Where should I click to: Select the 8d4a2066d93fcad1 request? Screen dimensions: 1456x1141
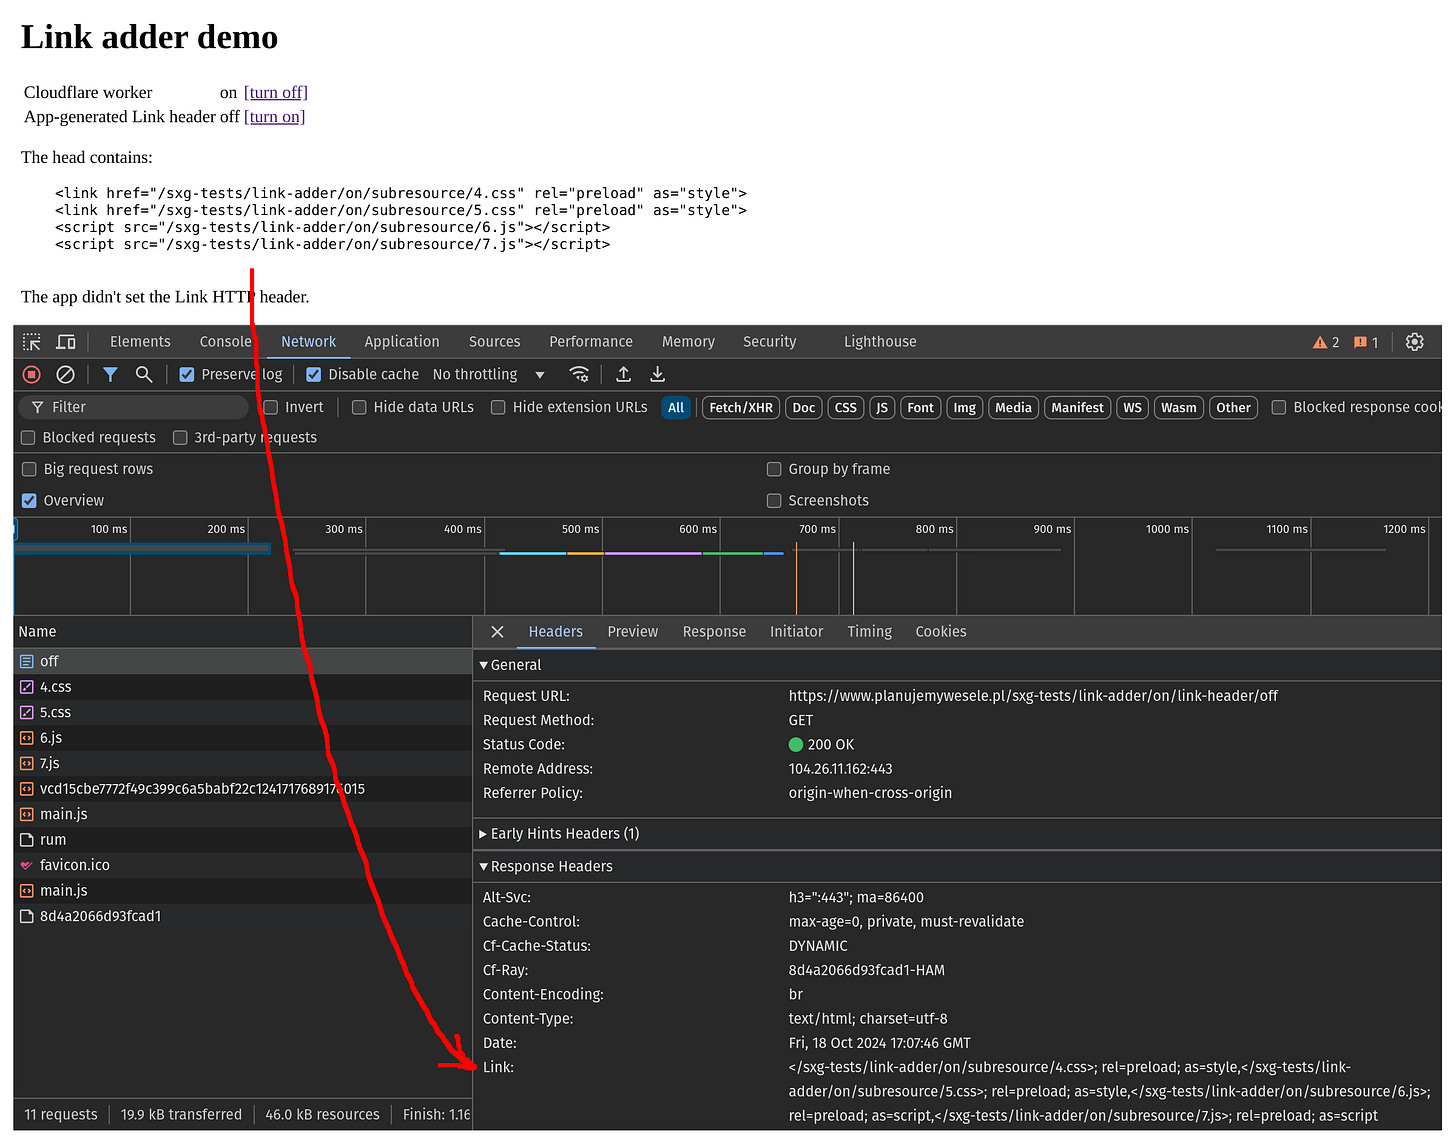coord(243,916)
